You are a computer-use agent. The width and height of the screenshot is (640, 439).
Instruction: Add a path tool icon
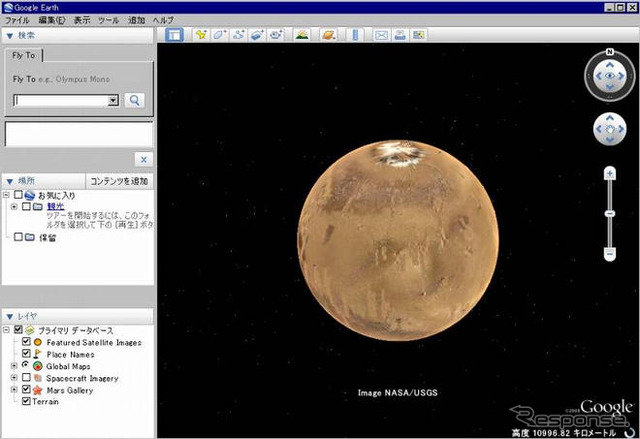[238, 35]
